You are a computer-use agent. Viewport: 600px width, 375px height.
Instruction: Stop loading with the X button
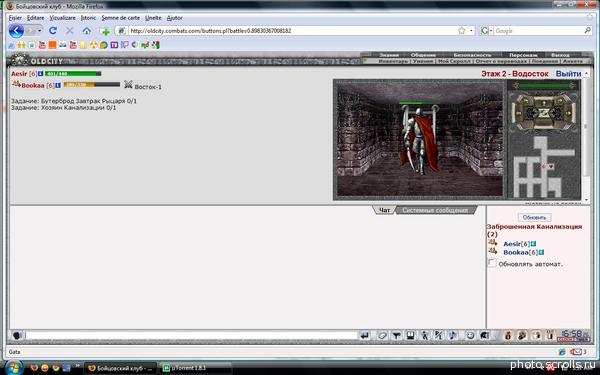[70, 31]
